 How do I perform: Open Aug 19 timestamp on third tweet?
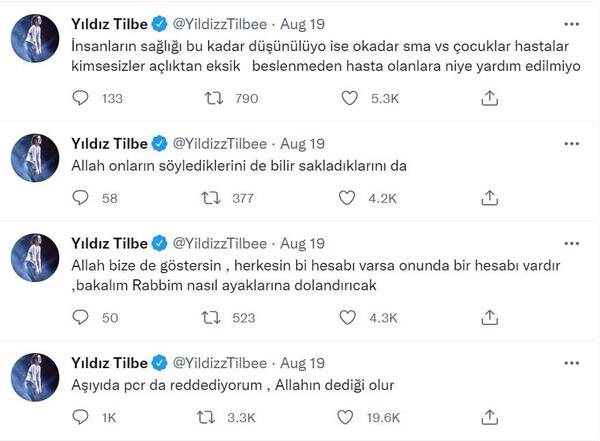[x=303, y=242]
